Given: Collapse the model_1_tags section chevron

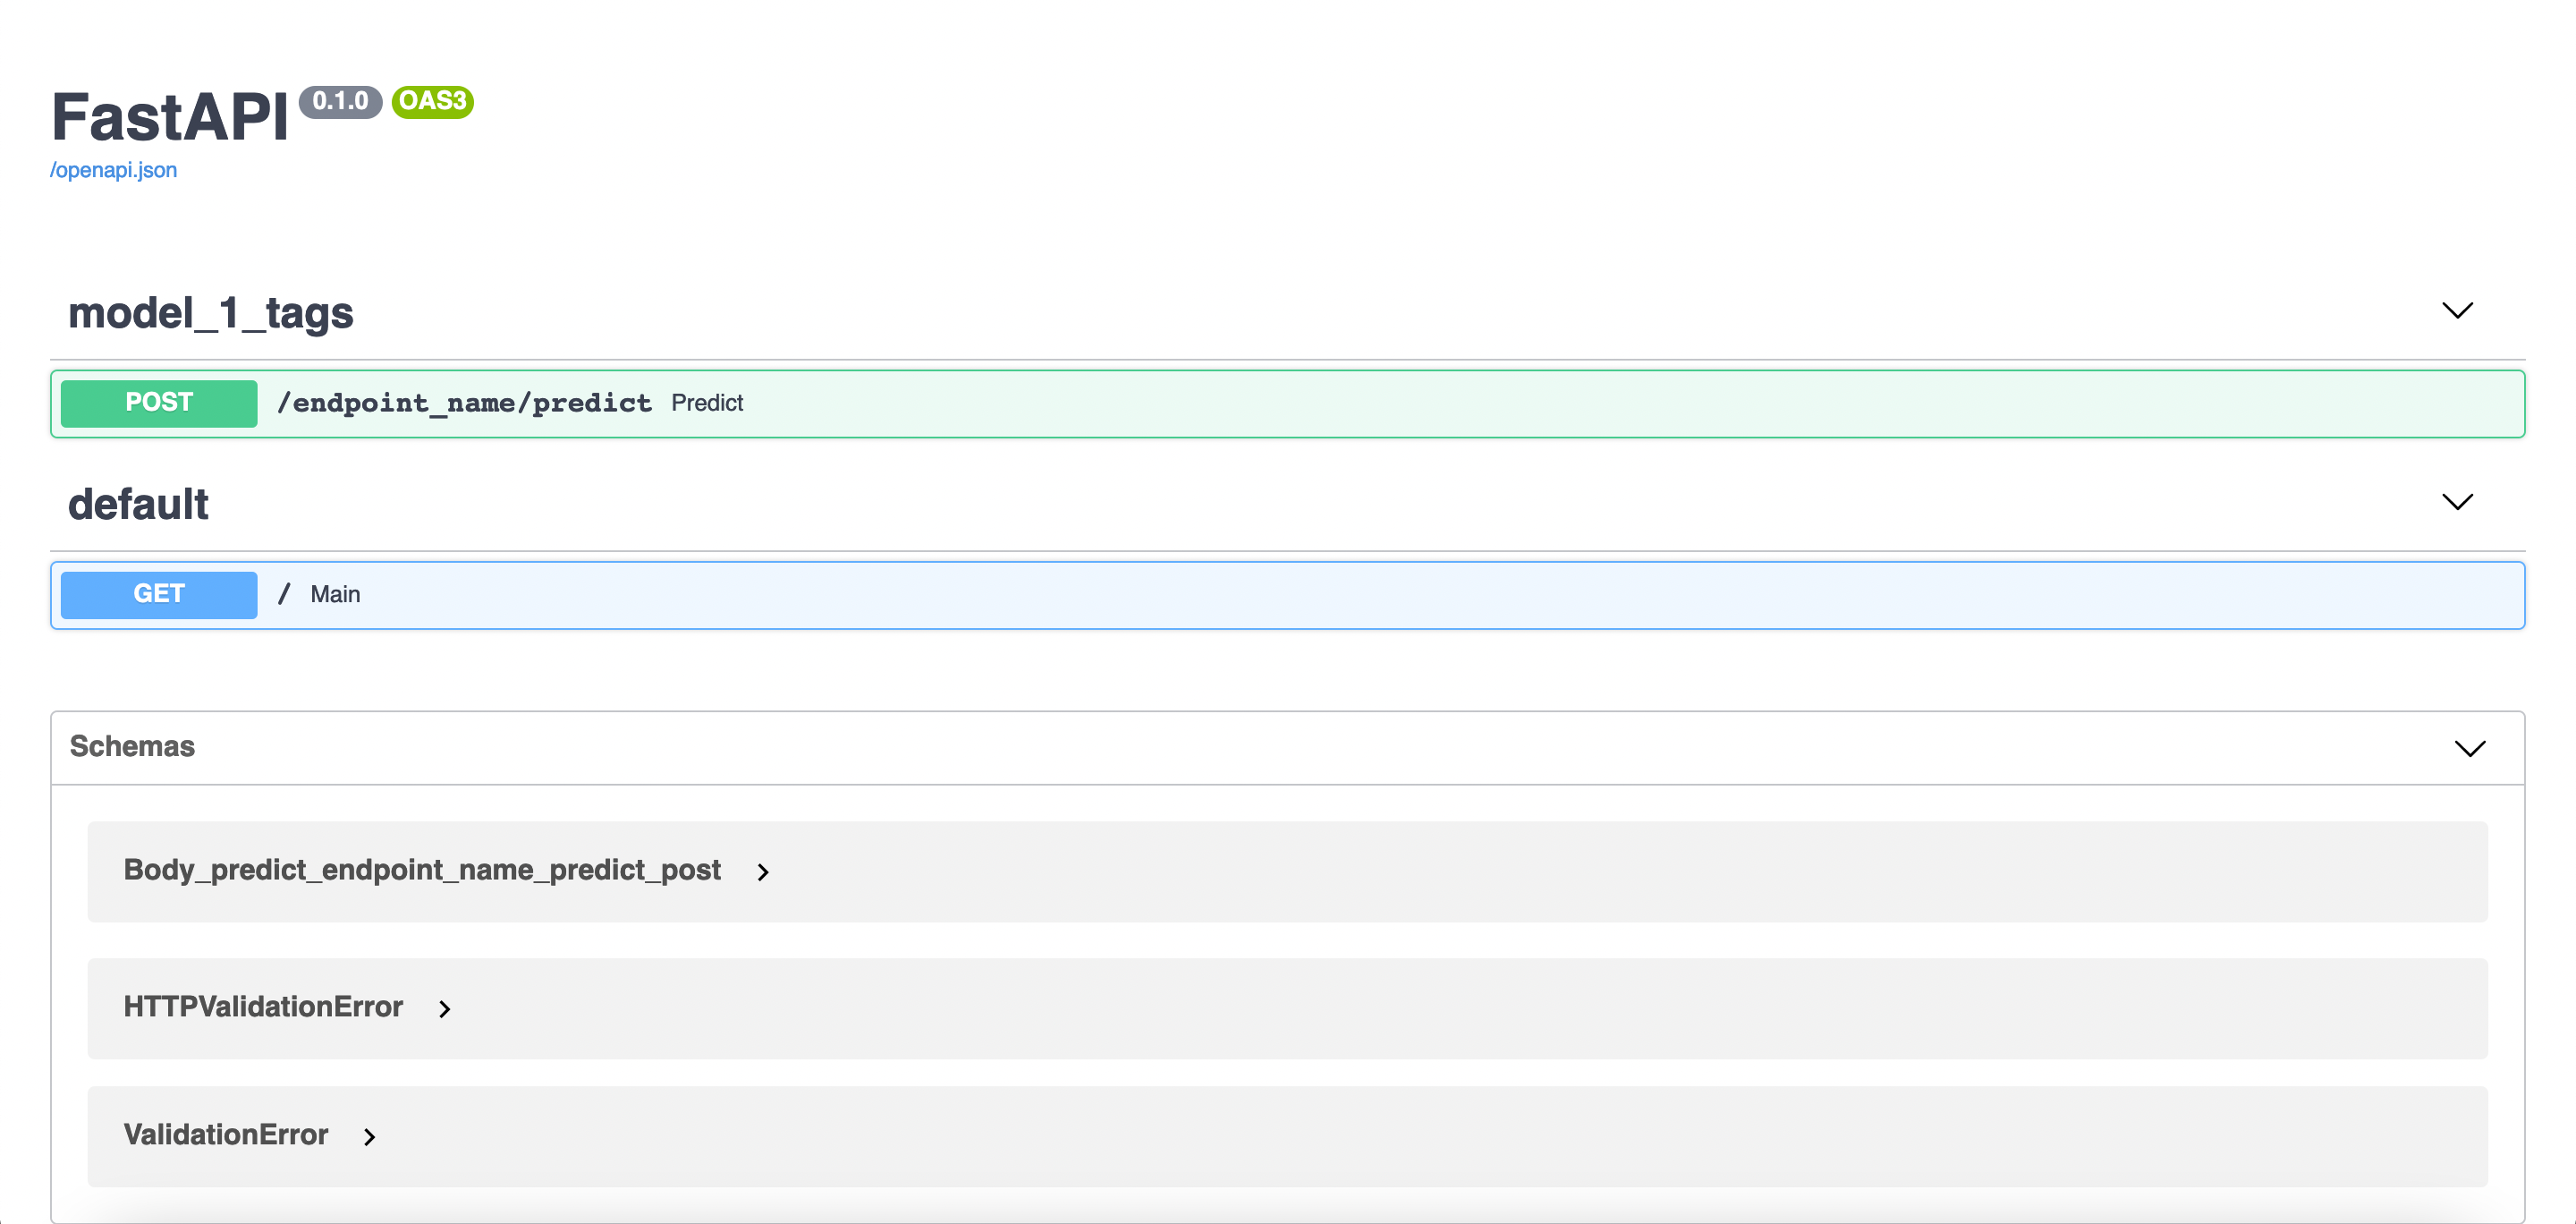Looking at the screenshot, I should 2456,311.
